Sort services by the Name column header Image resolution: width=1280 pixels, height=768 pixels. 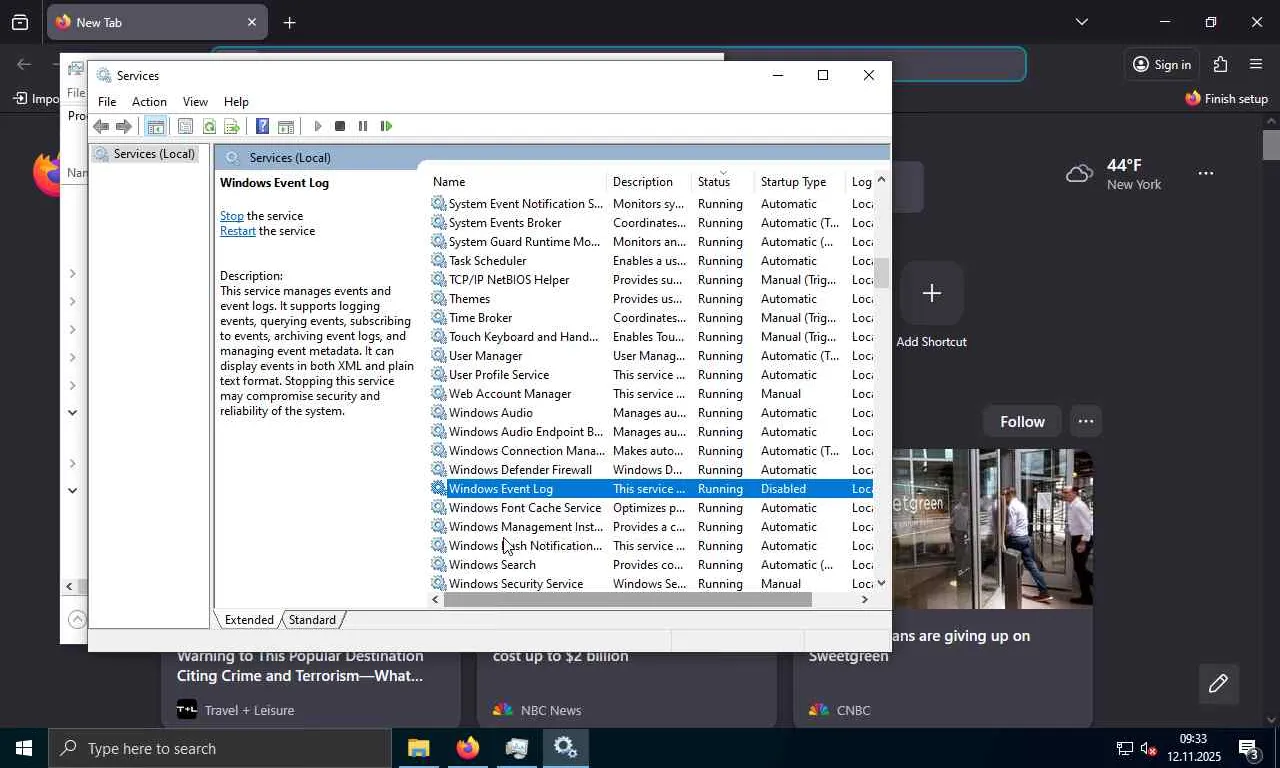pos(517,182)
